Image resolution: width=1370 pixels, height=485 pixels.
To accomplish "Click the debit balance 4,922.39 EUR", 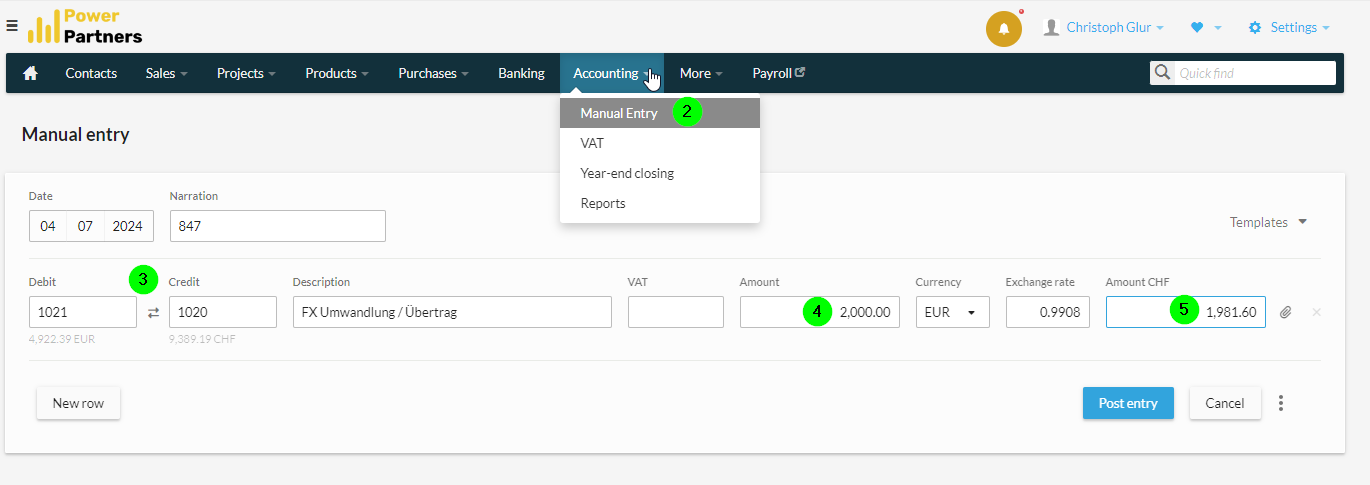I will click(x=63, y=339).
